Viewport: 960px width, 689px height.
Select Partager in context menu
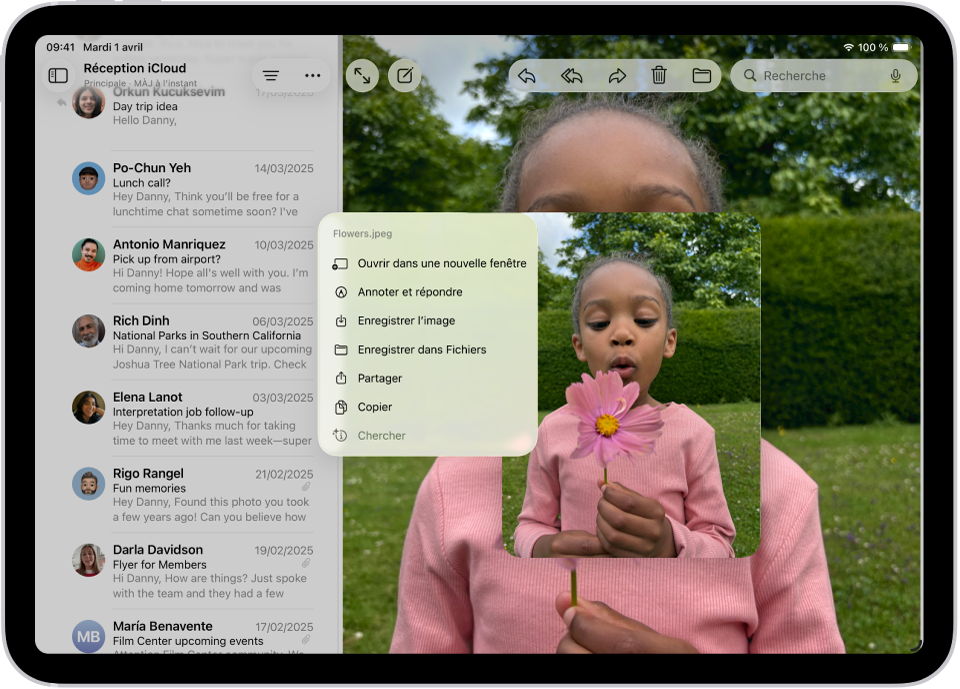(x=429, y=378)
